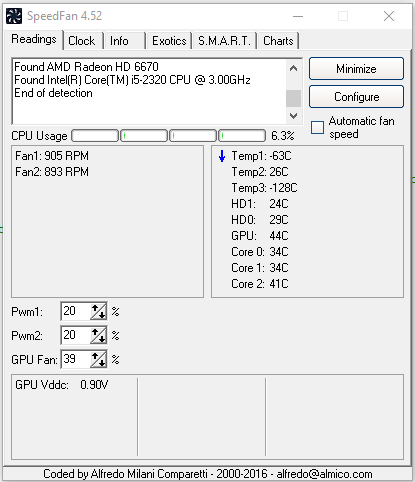The height and width of the screenshot is (482, 415).
Task: Click the SpeedFan fan icon in title bar
Action: (x=14, y=16)
